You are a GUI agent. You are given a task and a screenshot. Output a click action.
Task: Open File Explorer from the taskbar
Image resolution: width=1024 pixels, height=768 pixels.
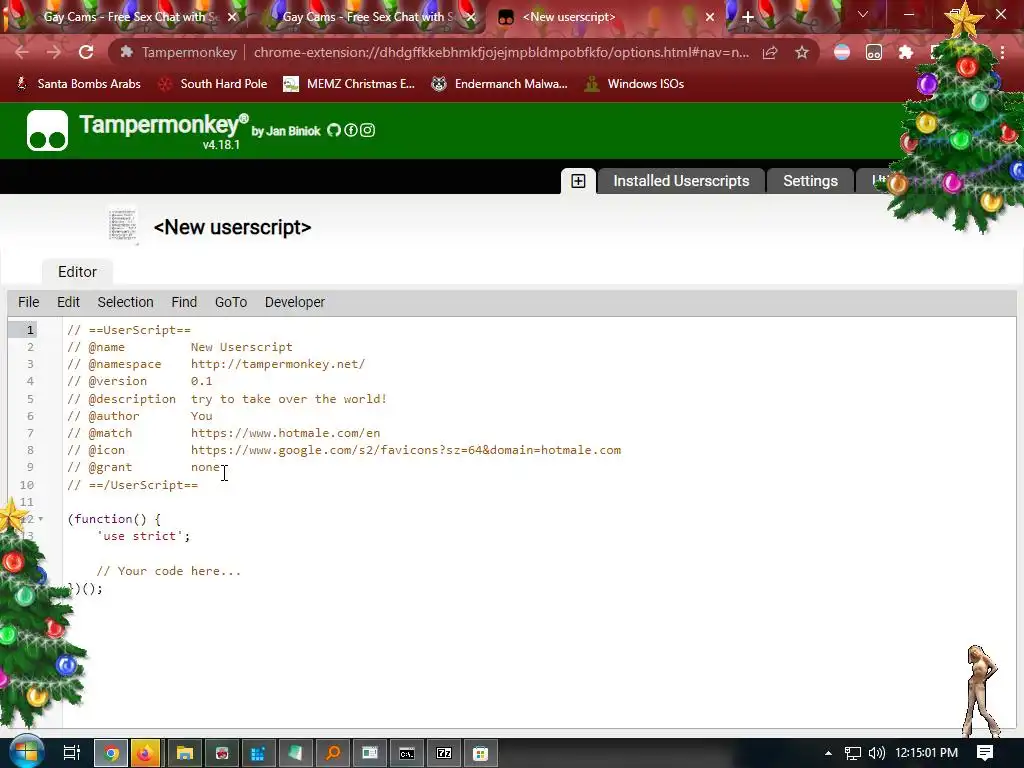click(185, 753)
